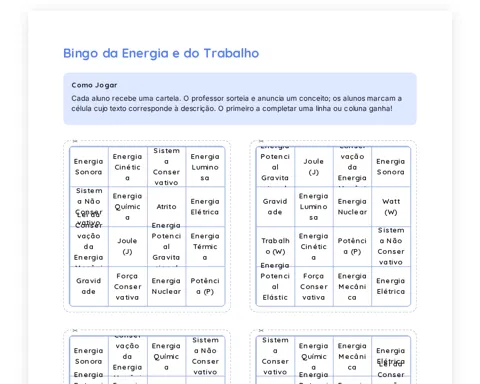This screenshot has width=480, height=384.
Task: Select the Trabalho (W) cell
Action: [275, 247]
